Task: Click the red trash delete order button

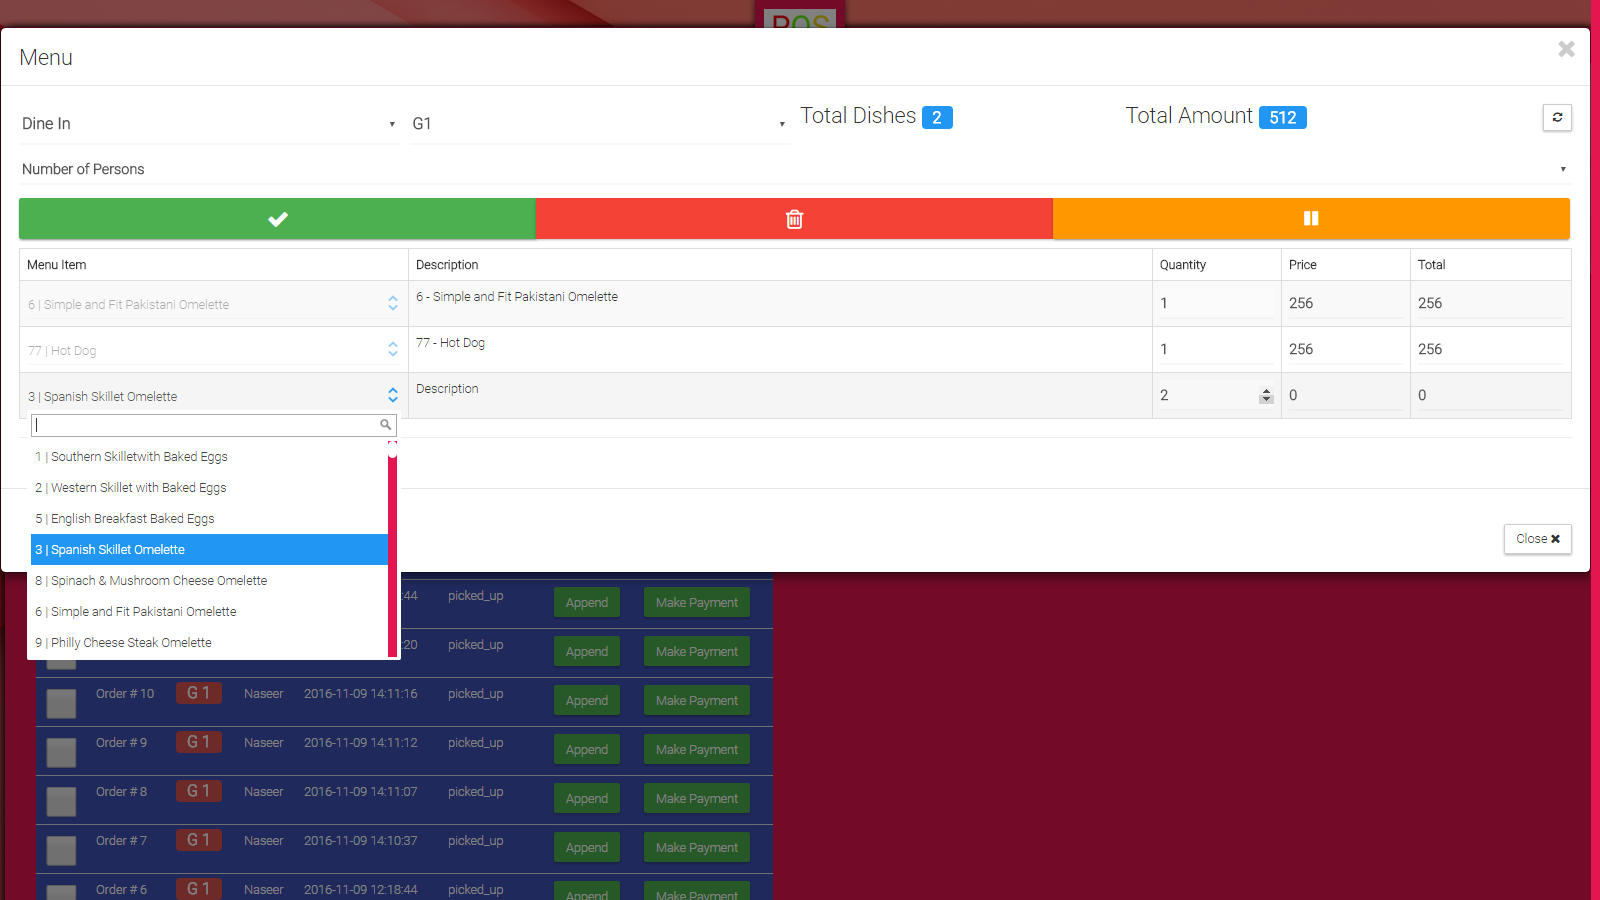Action: pyautogui.click(x=794, y=219)
